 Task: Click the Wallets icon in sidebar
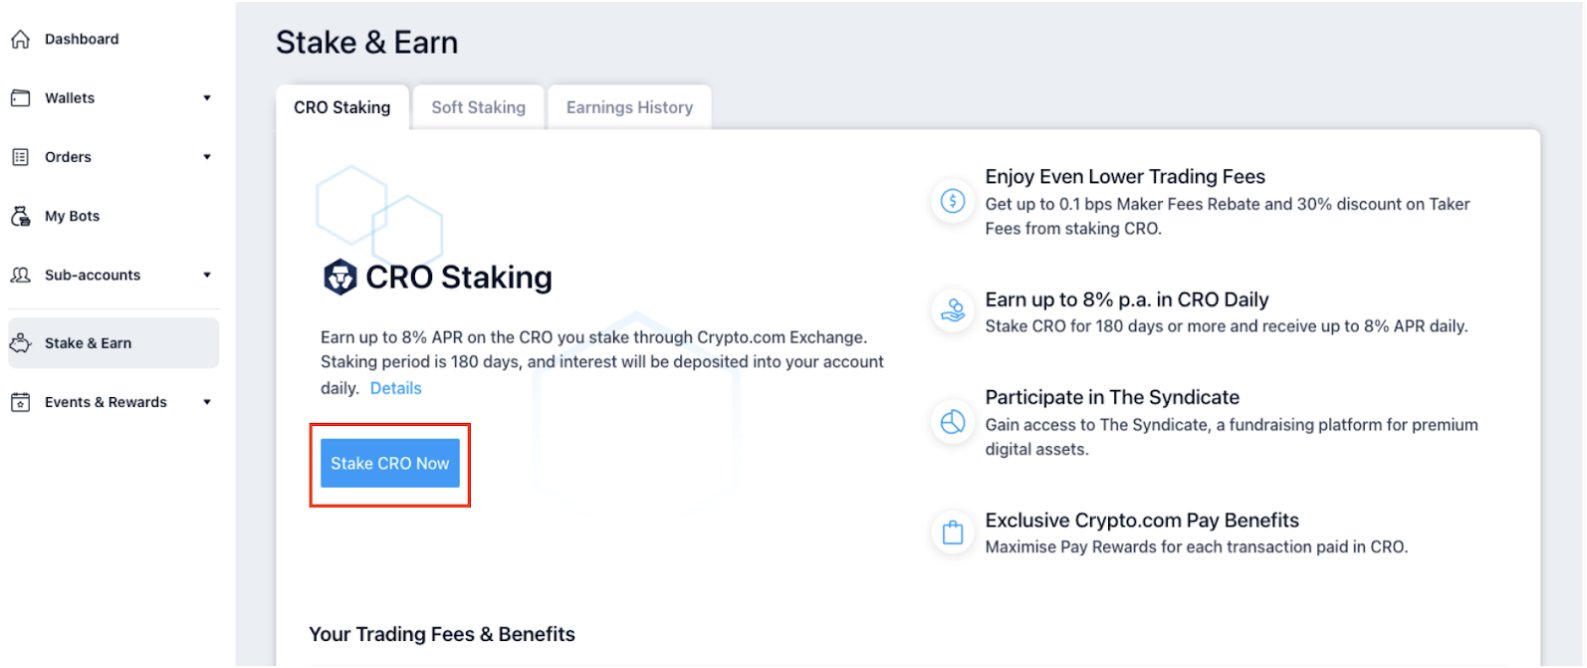coord(20,98)
